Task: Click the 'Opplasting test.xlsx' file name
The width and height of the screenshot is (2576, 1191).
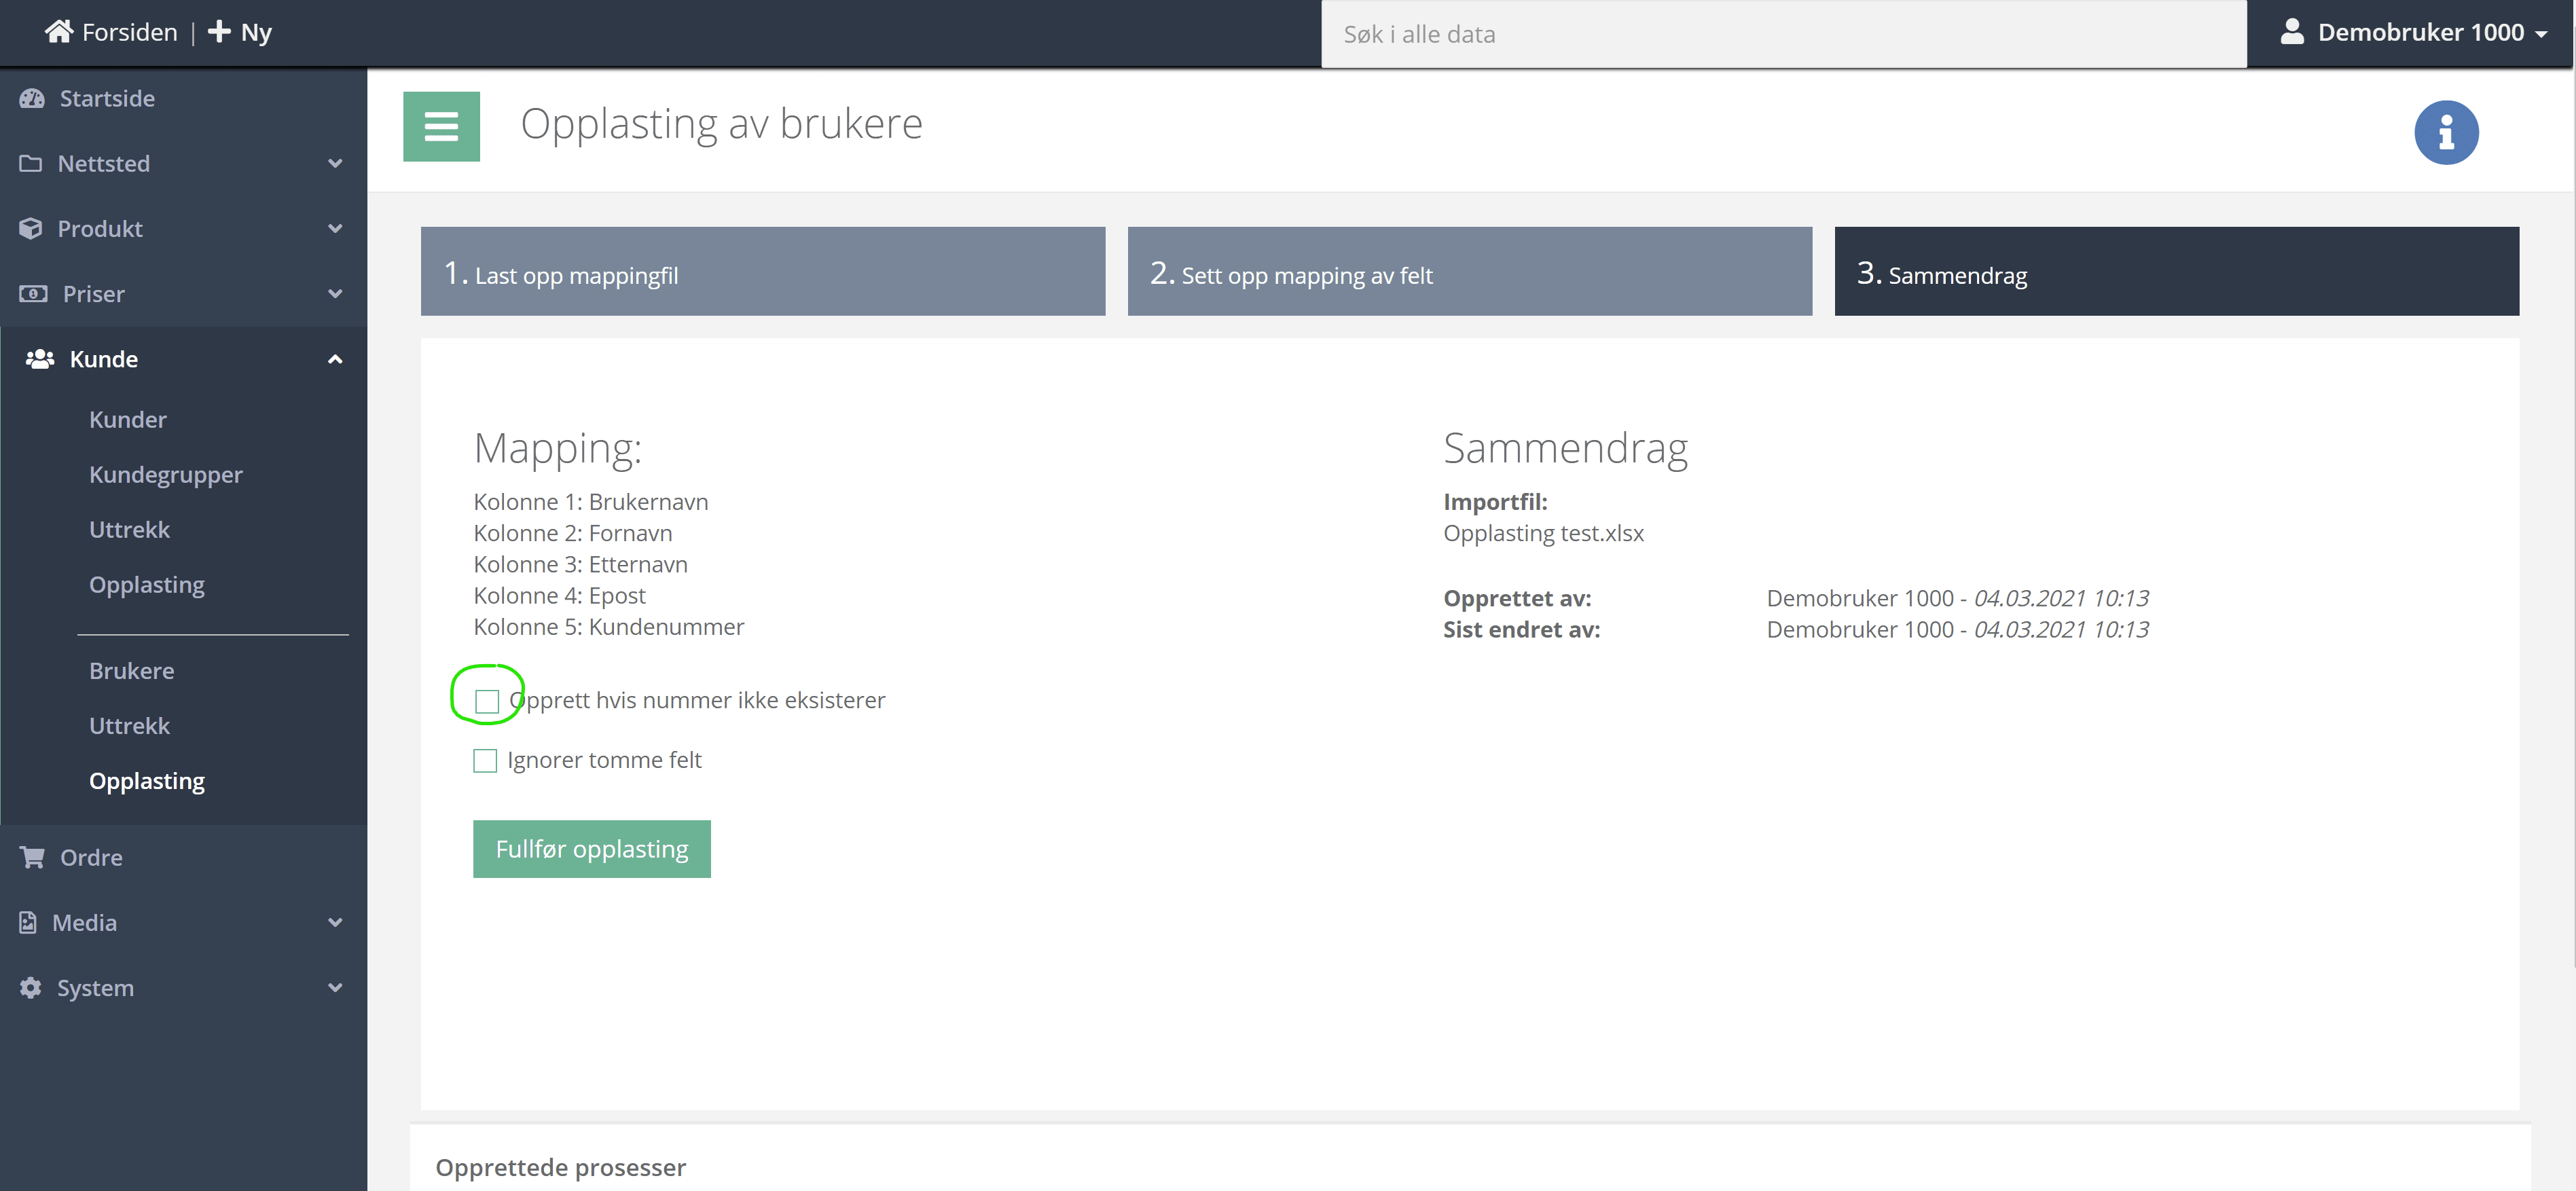Action: 1543,533
